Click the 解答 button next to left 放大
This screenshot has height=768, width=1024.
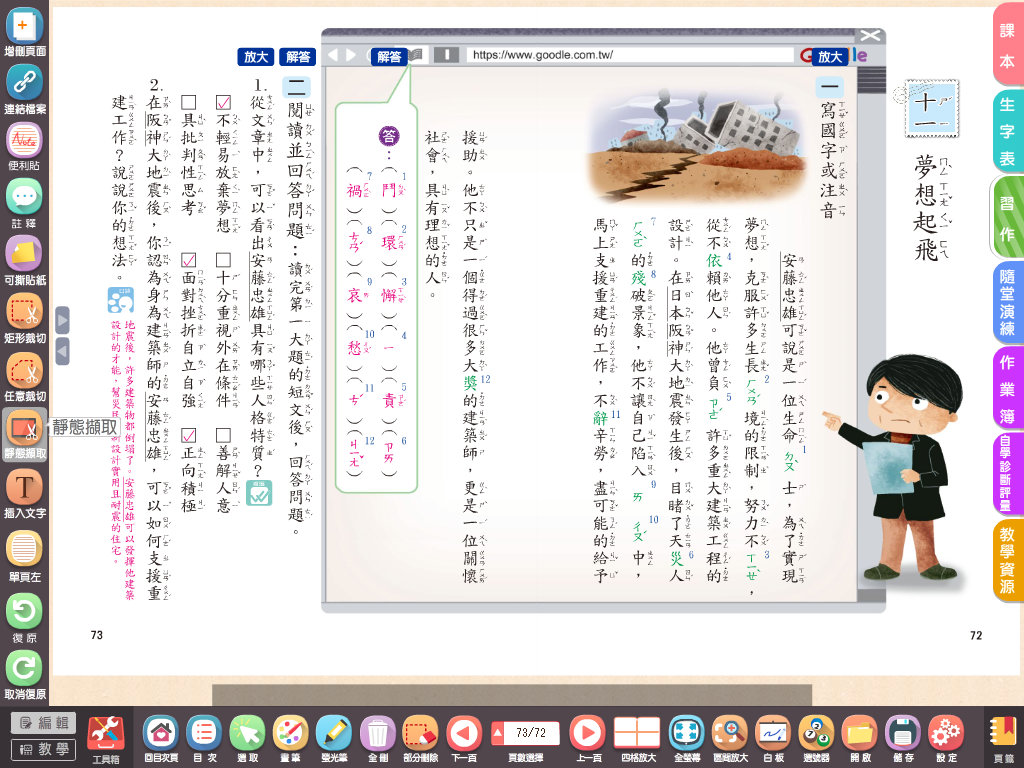coord(298,57)
